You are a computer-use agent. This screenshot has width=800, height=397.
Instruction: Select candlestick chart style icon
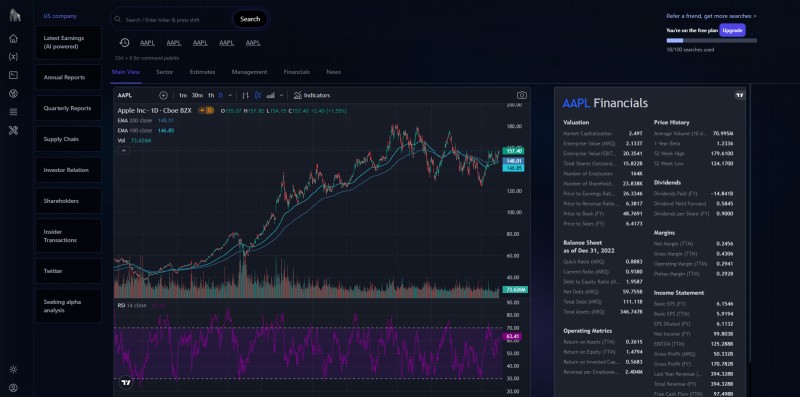258,95
